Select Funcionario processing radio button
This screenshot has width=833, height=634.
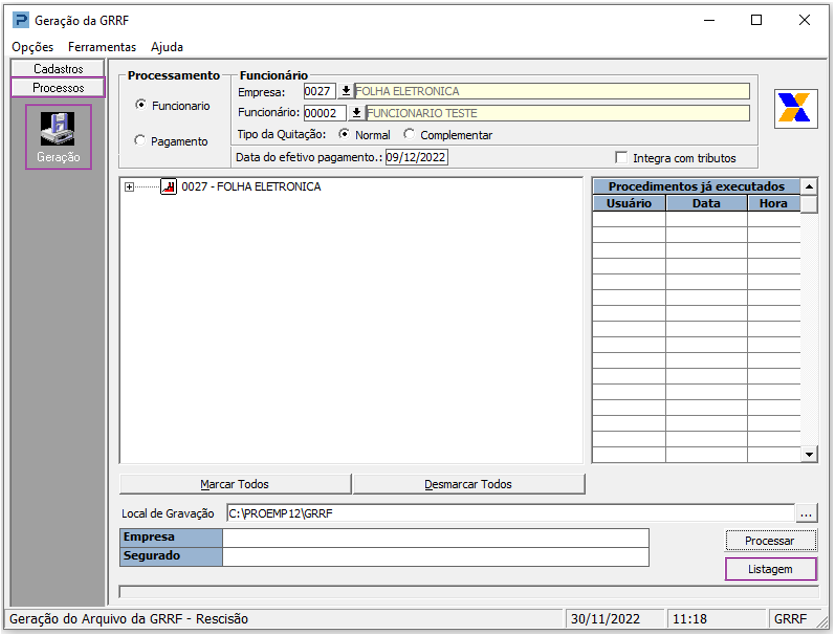141,105
